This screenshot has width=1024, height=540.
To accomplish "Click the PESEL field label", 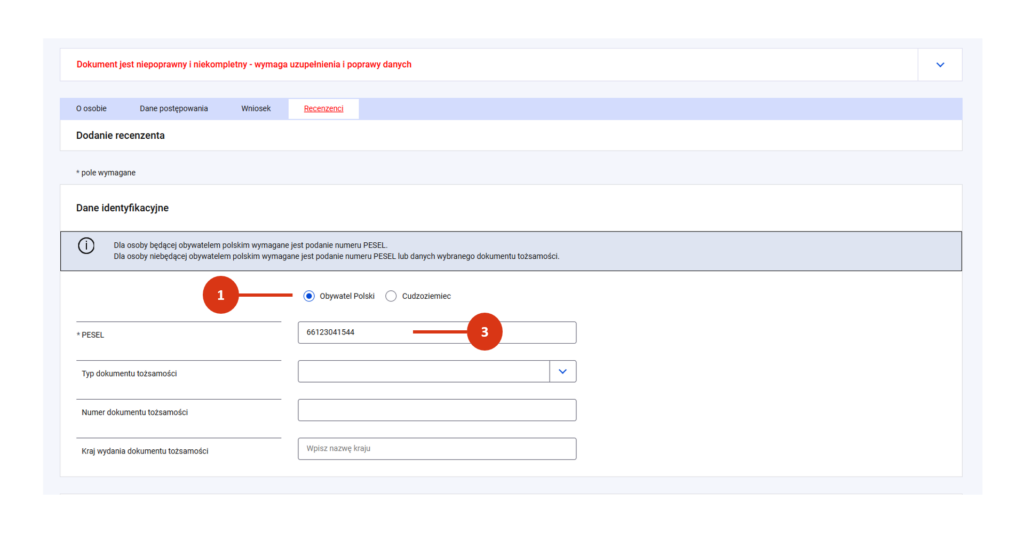I will (91, 335).
